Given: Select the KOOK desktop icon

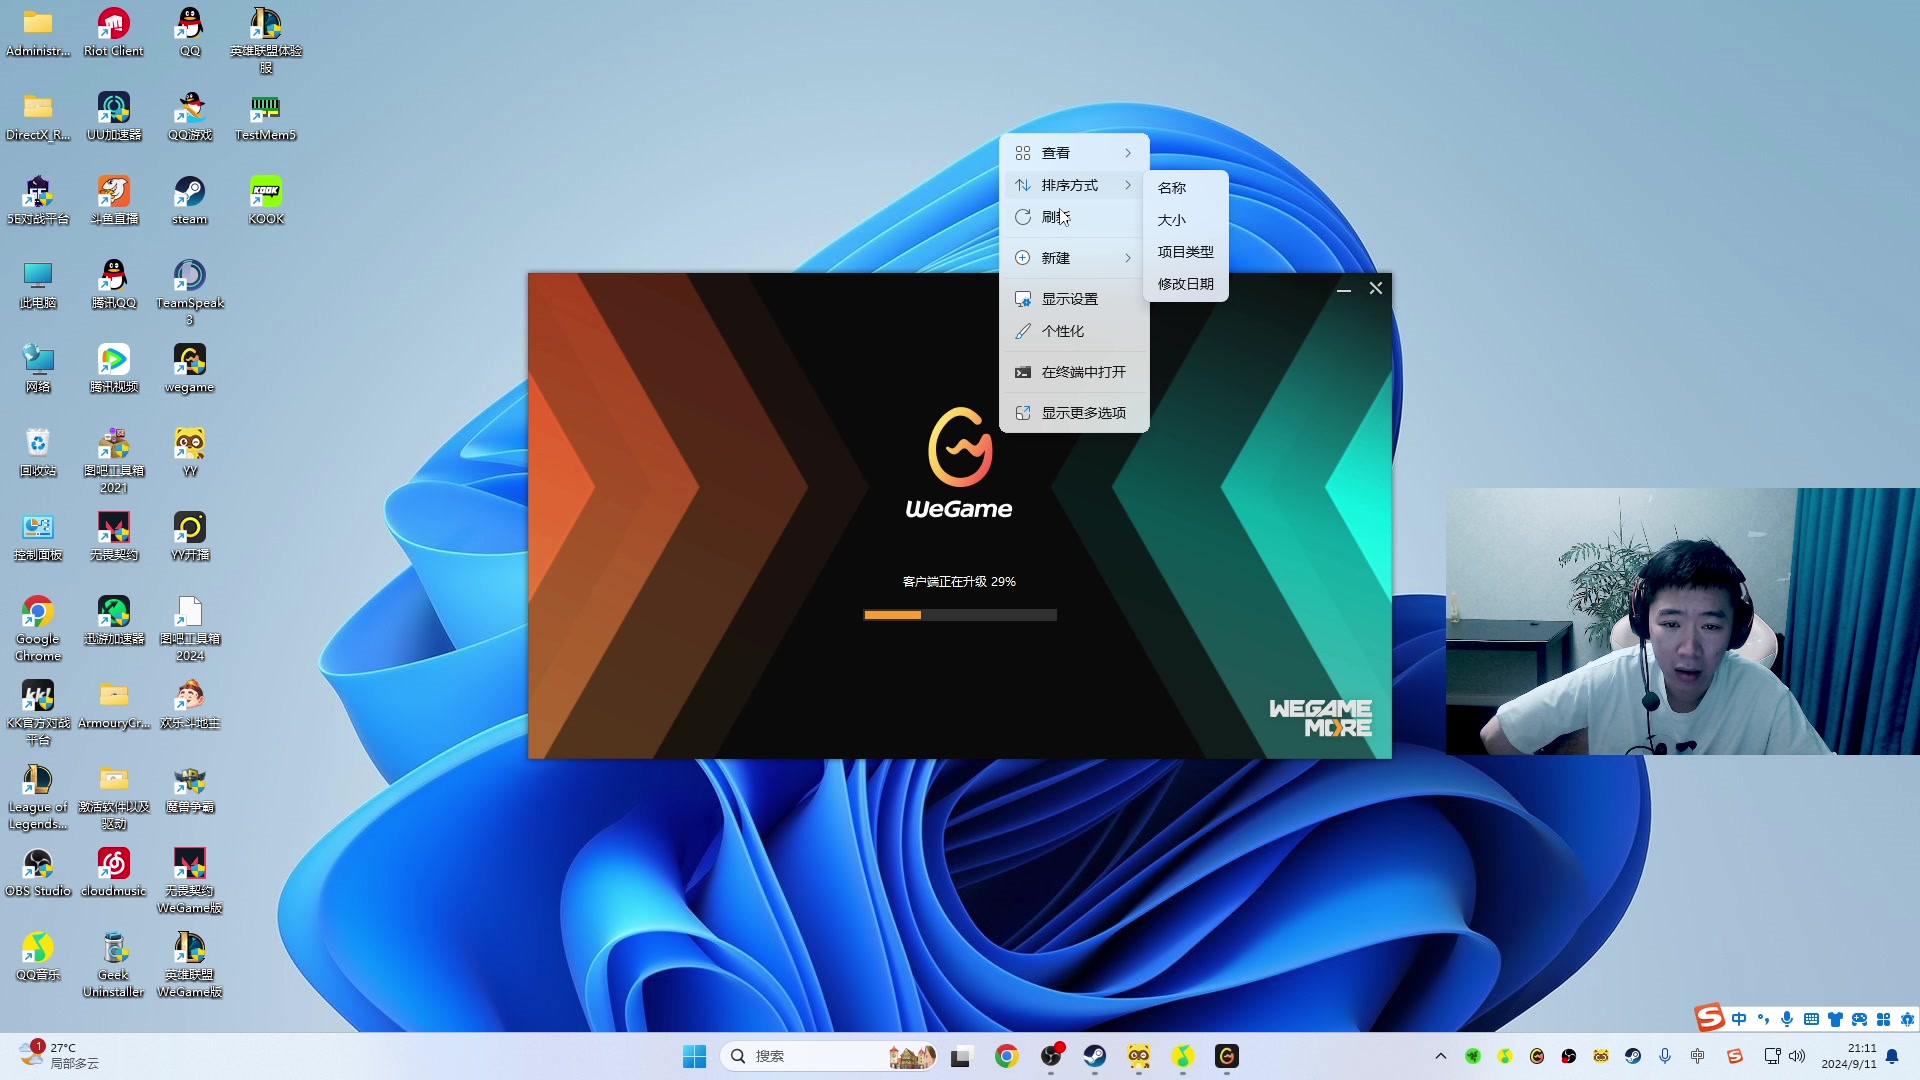Looking at the screenshot, I should tap(265, 200).
